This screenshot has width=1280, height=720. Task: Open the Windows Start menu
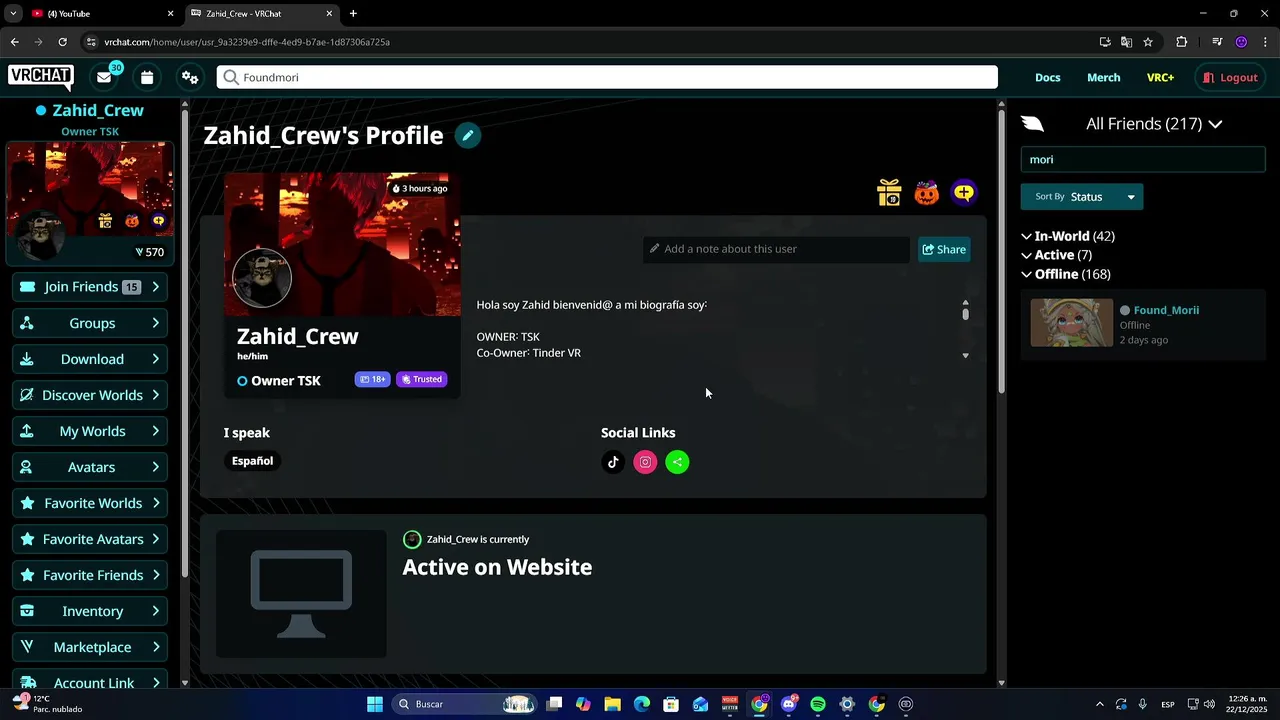click(375, 704)
